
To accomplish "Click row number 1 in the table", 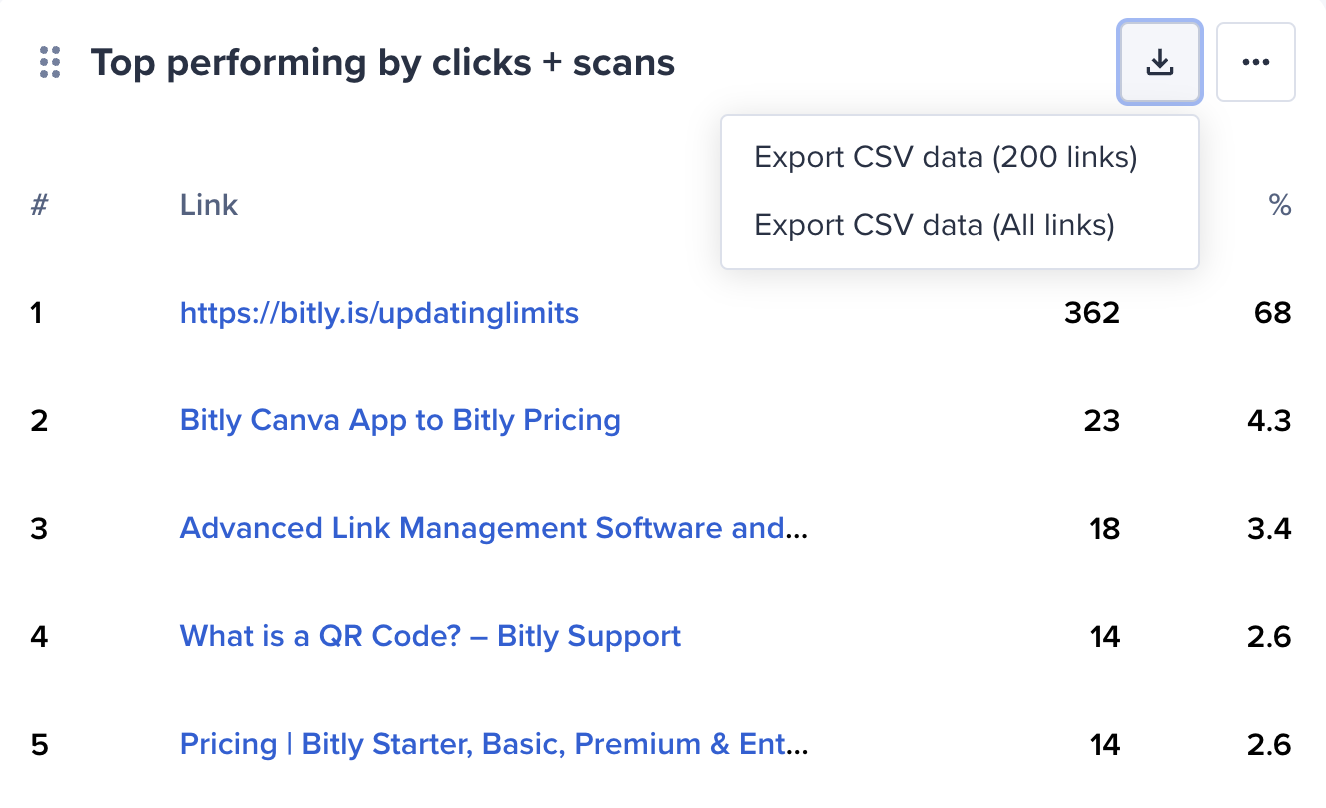I will click(37, 312).
